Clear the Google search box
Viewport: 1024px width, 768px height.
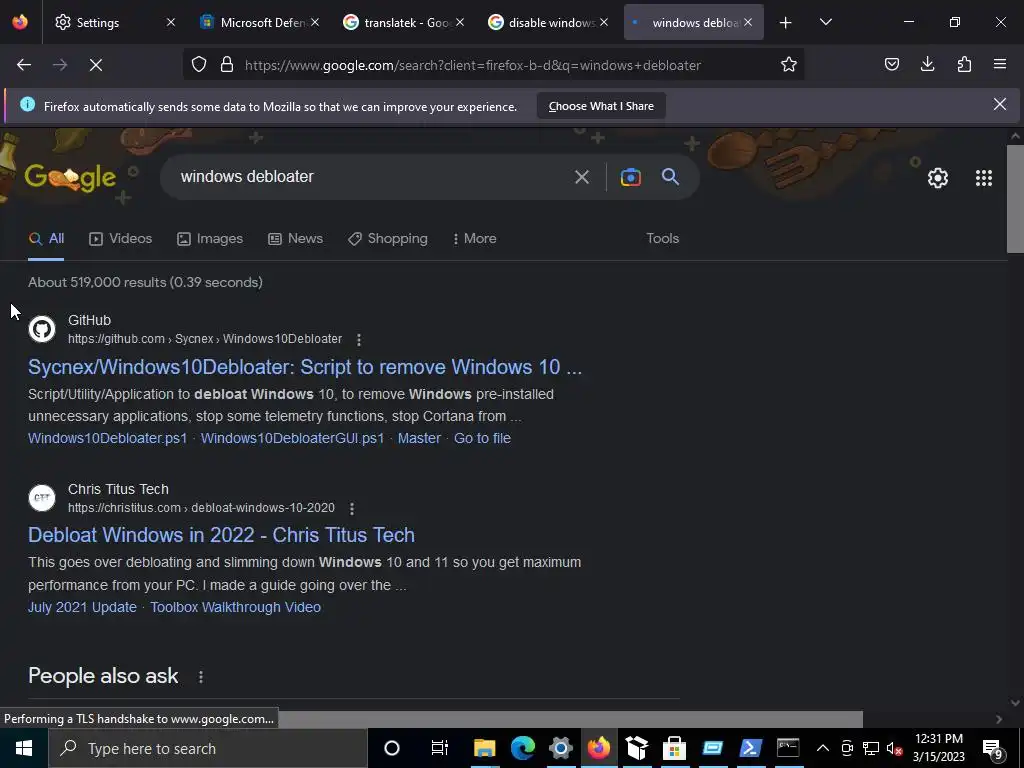pyautogui.click(x=581, y=177)
